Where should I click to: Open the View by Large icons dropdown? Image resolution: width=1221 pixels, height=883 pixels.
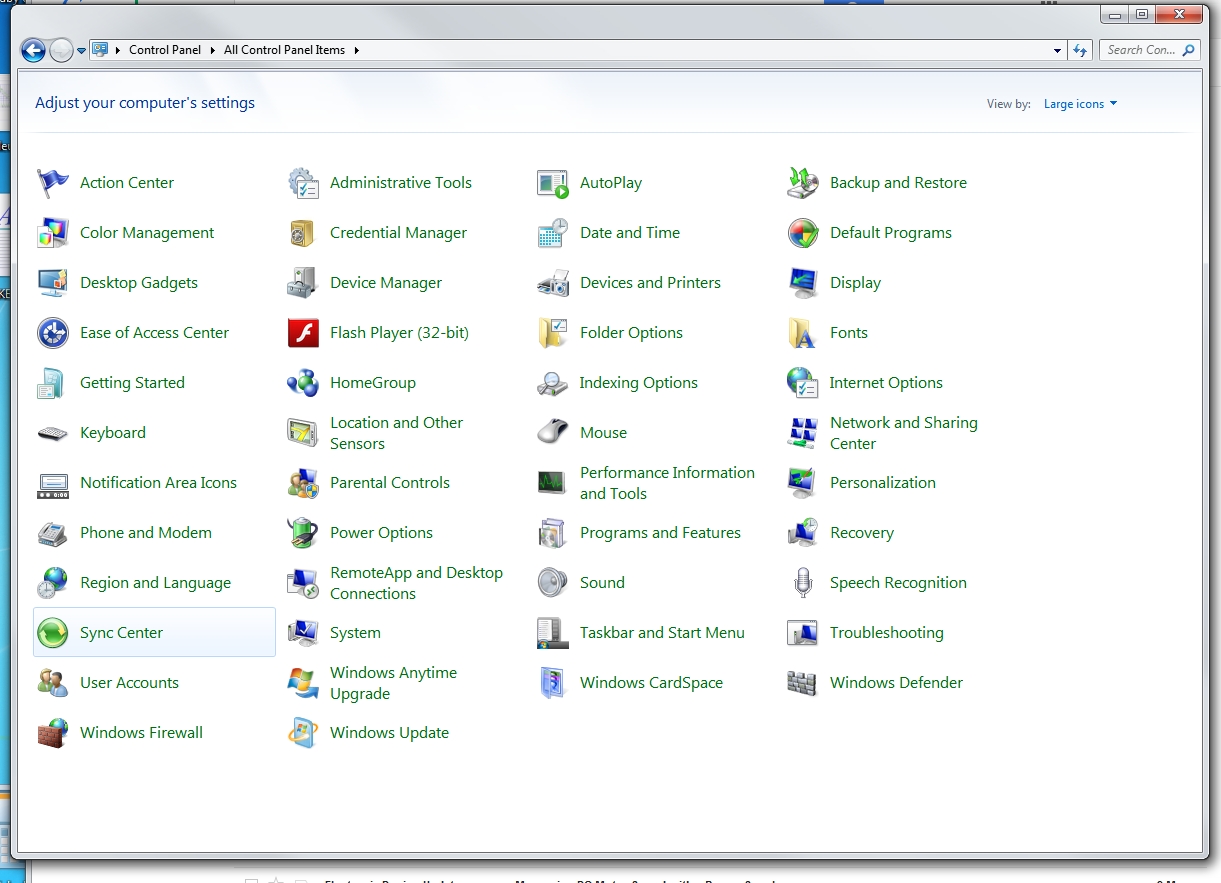[x=1080, y=104]
